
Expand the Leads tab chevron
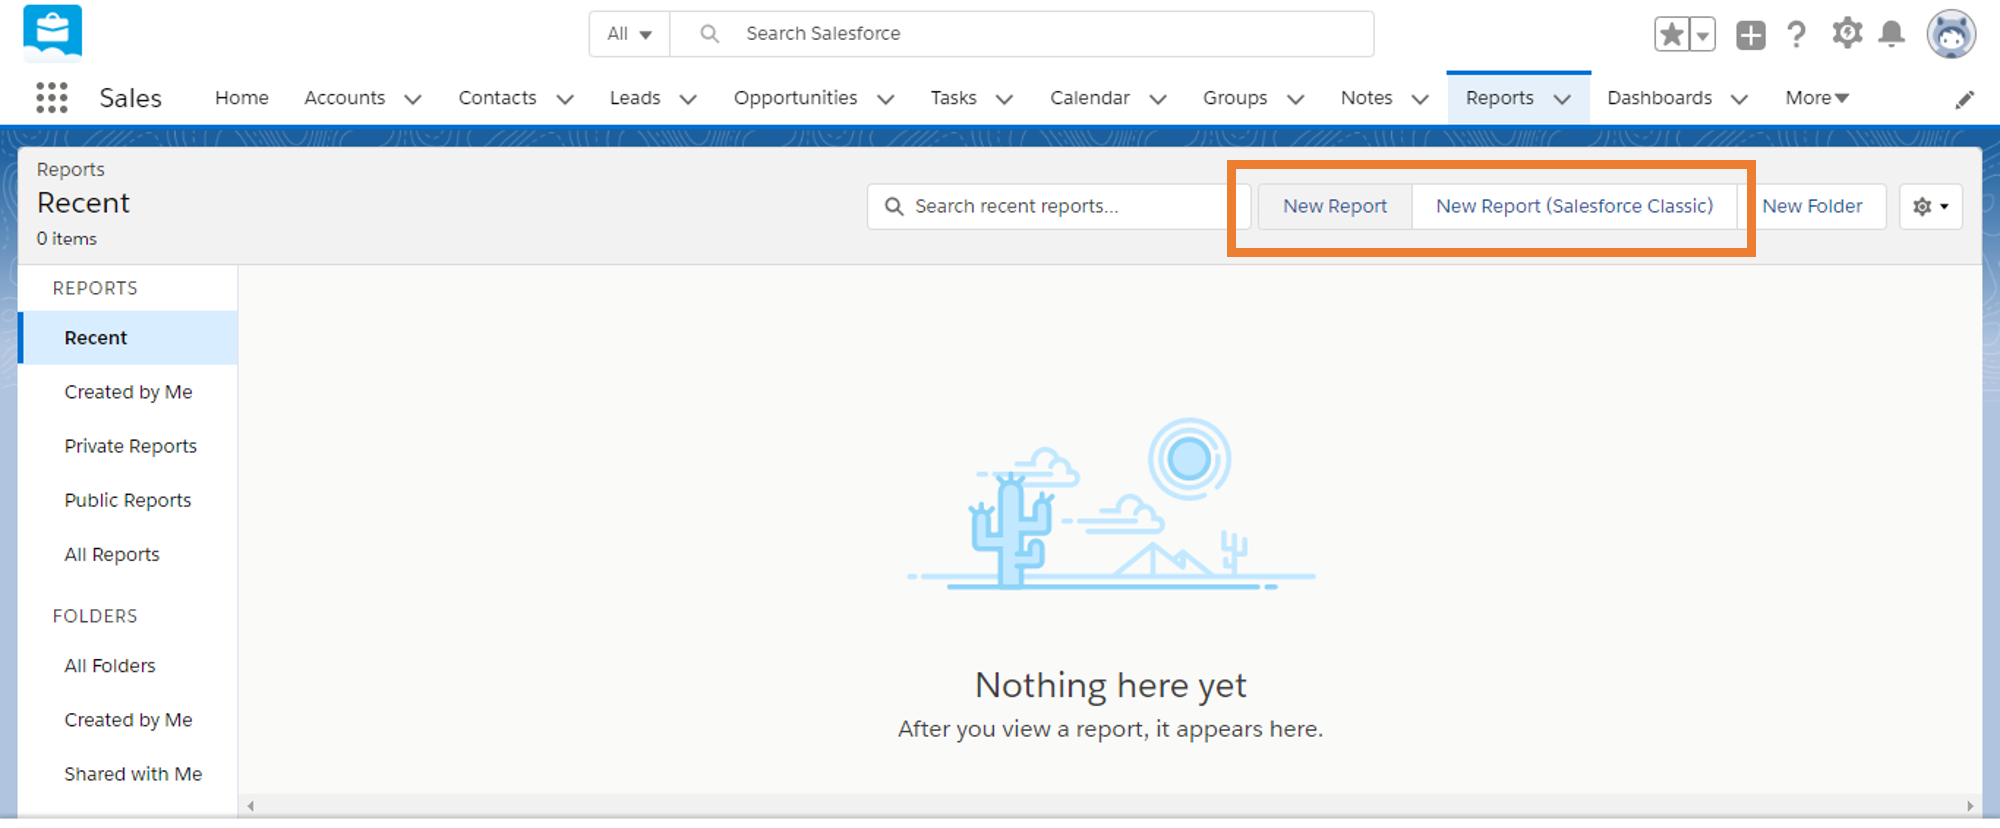[688, 99]
